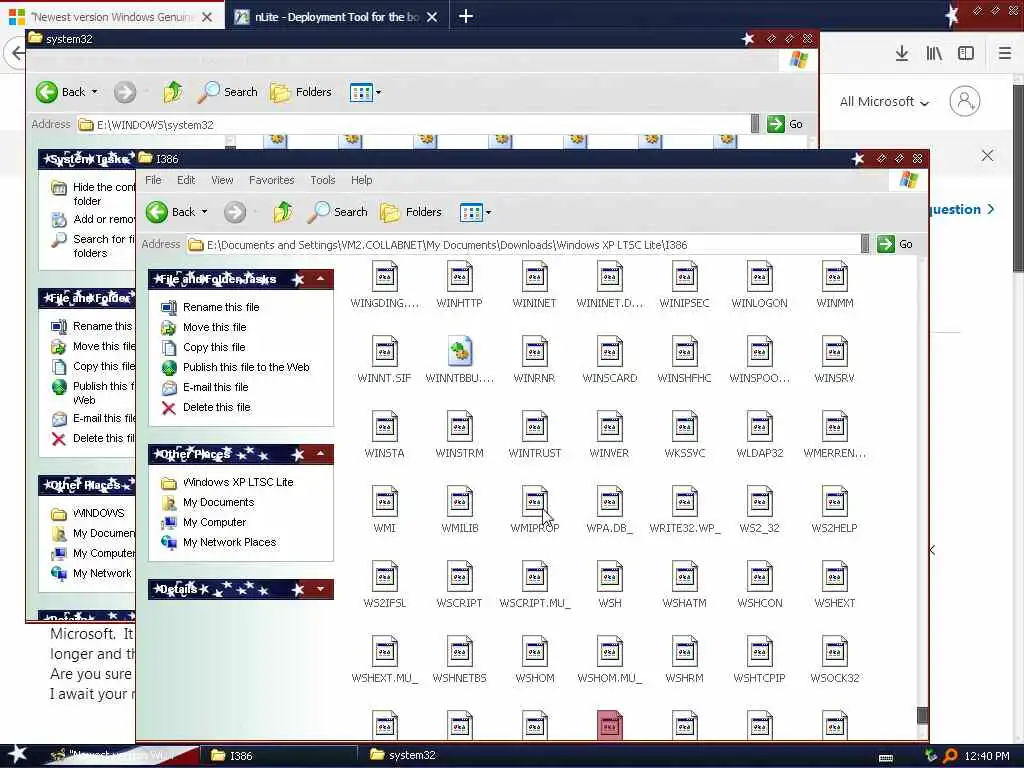Click Publish this file to the Web
Image resolution: width=1024 pixels, height=768 pixels.
click(x=246, y=367)
